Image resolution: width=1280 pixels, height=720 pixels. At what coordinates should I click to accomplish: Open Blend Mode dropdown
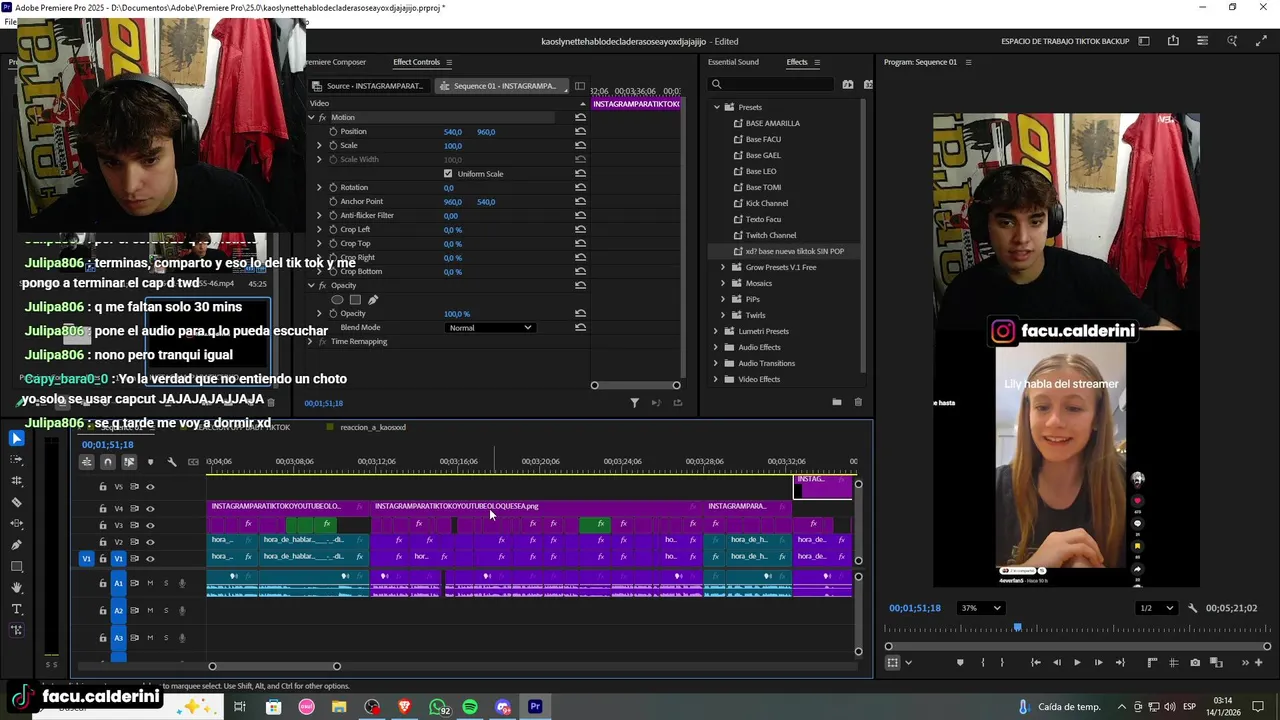(x=490, y=328)
